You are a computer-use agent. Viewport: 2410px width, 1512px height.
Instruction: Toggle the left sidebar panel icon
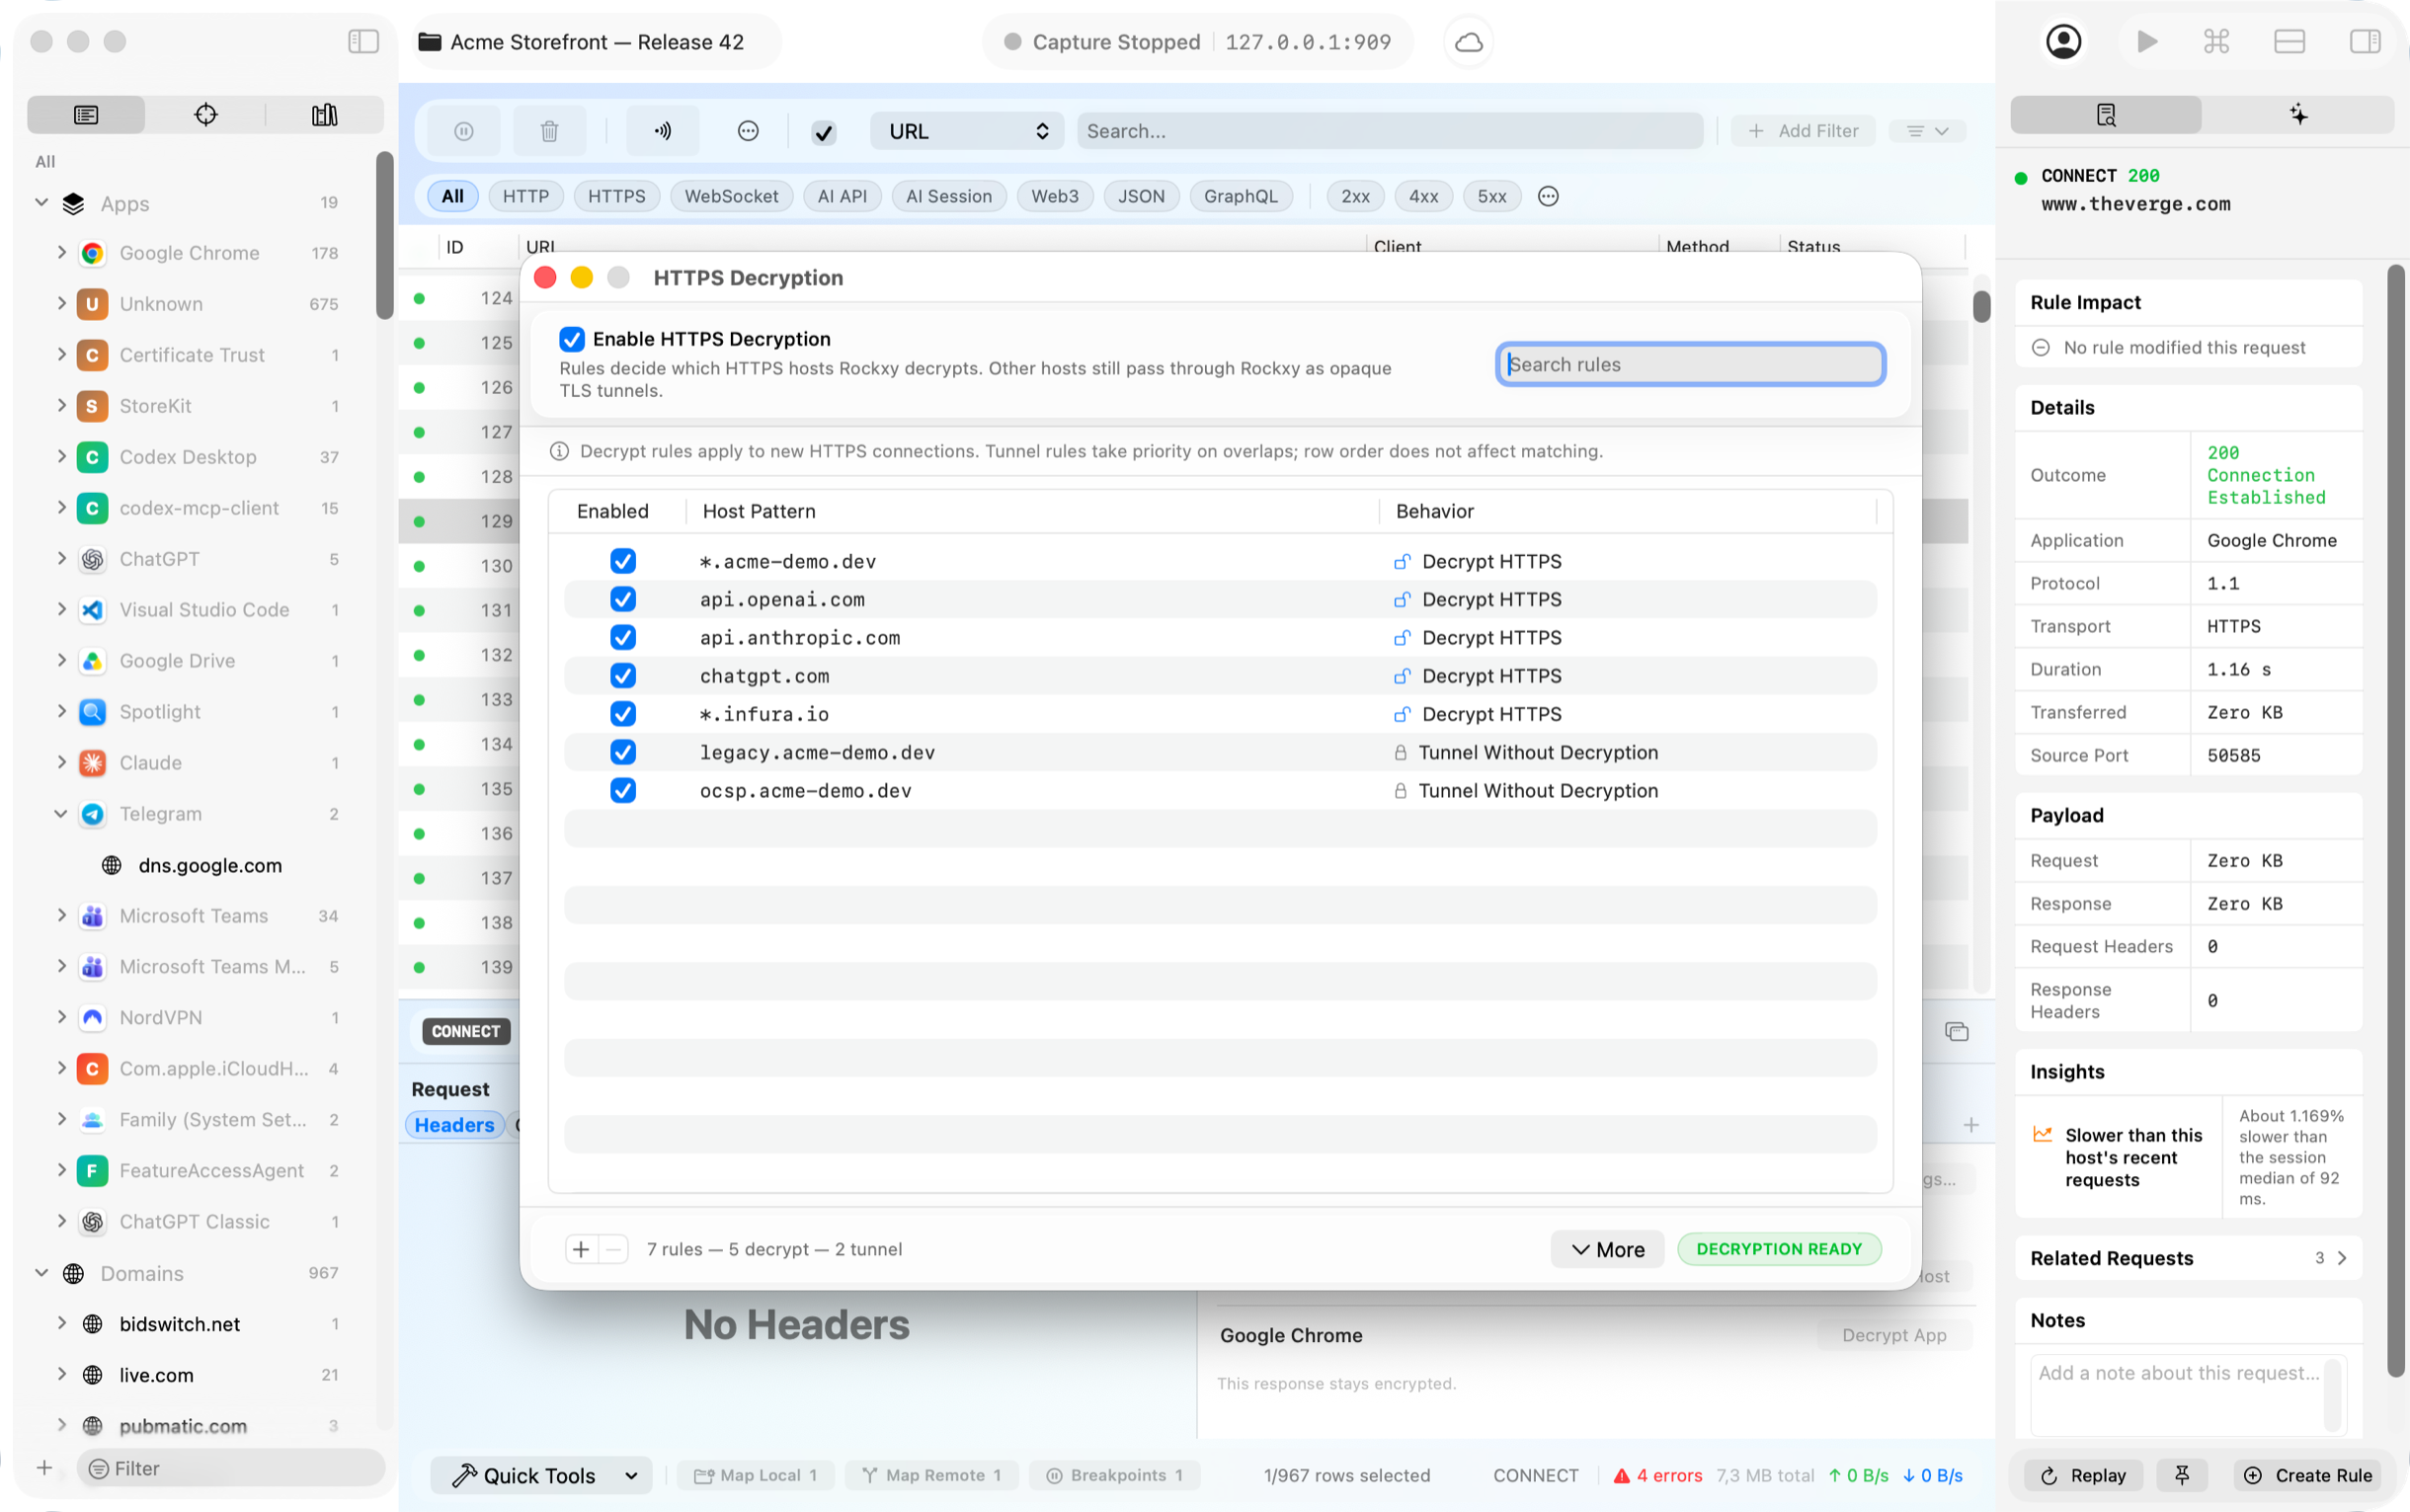point(363,41)
